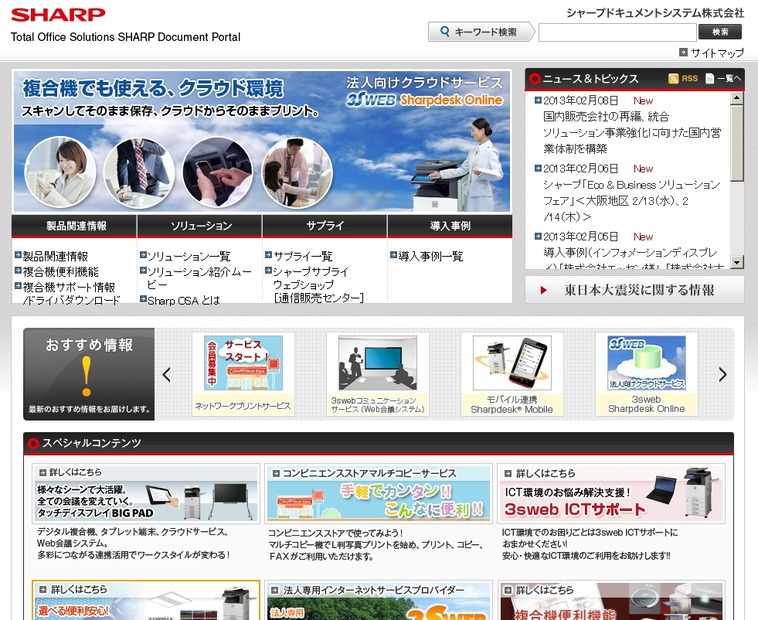Open the 2013年02月06日 news item
The image size is (758, 620).
(x=631, y=201)
